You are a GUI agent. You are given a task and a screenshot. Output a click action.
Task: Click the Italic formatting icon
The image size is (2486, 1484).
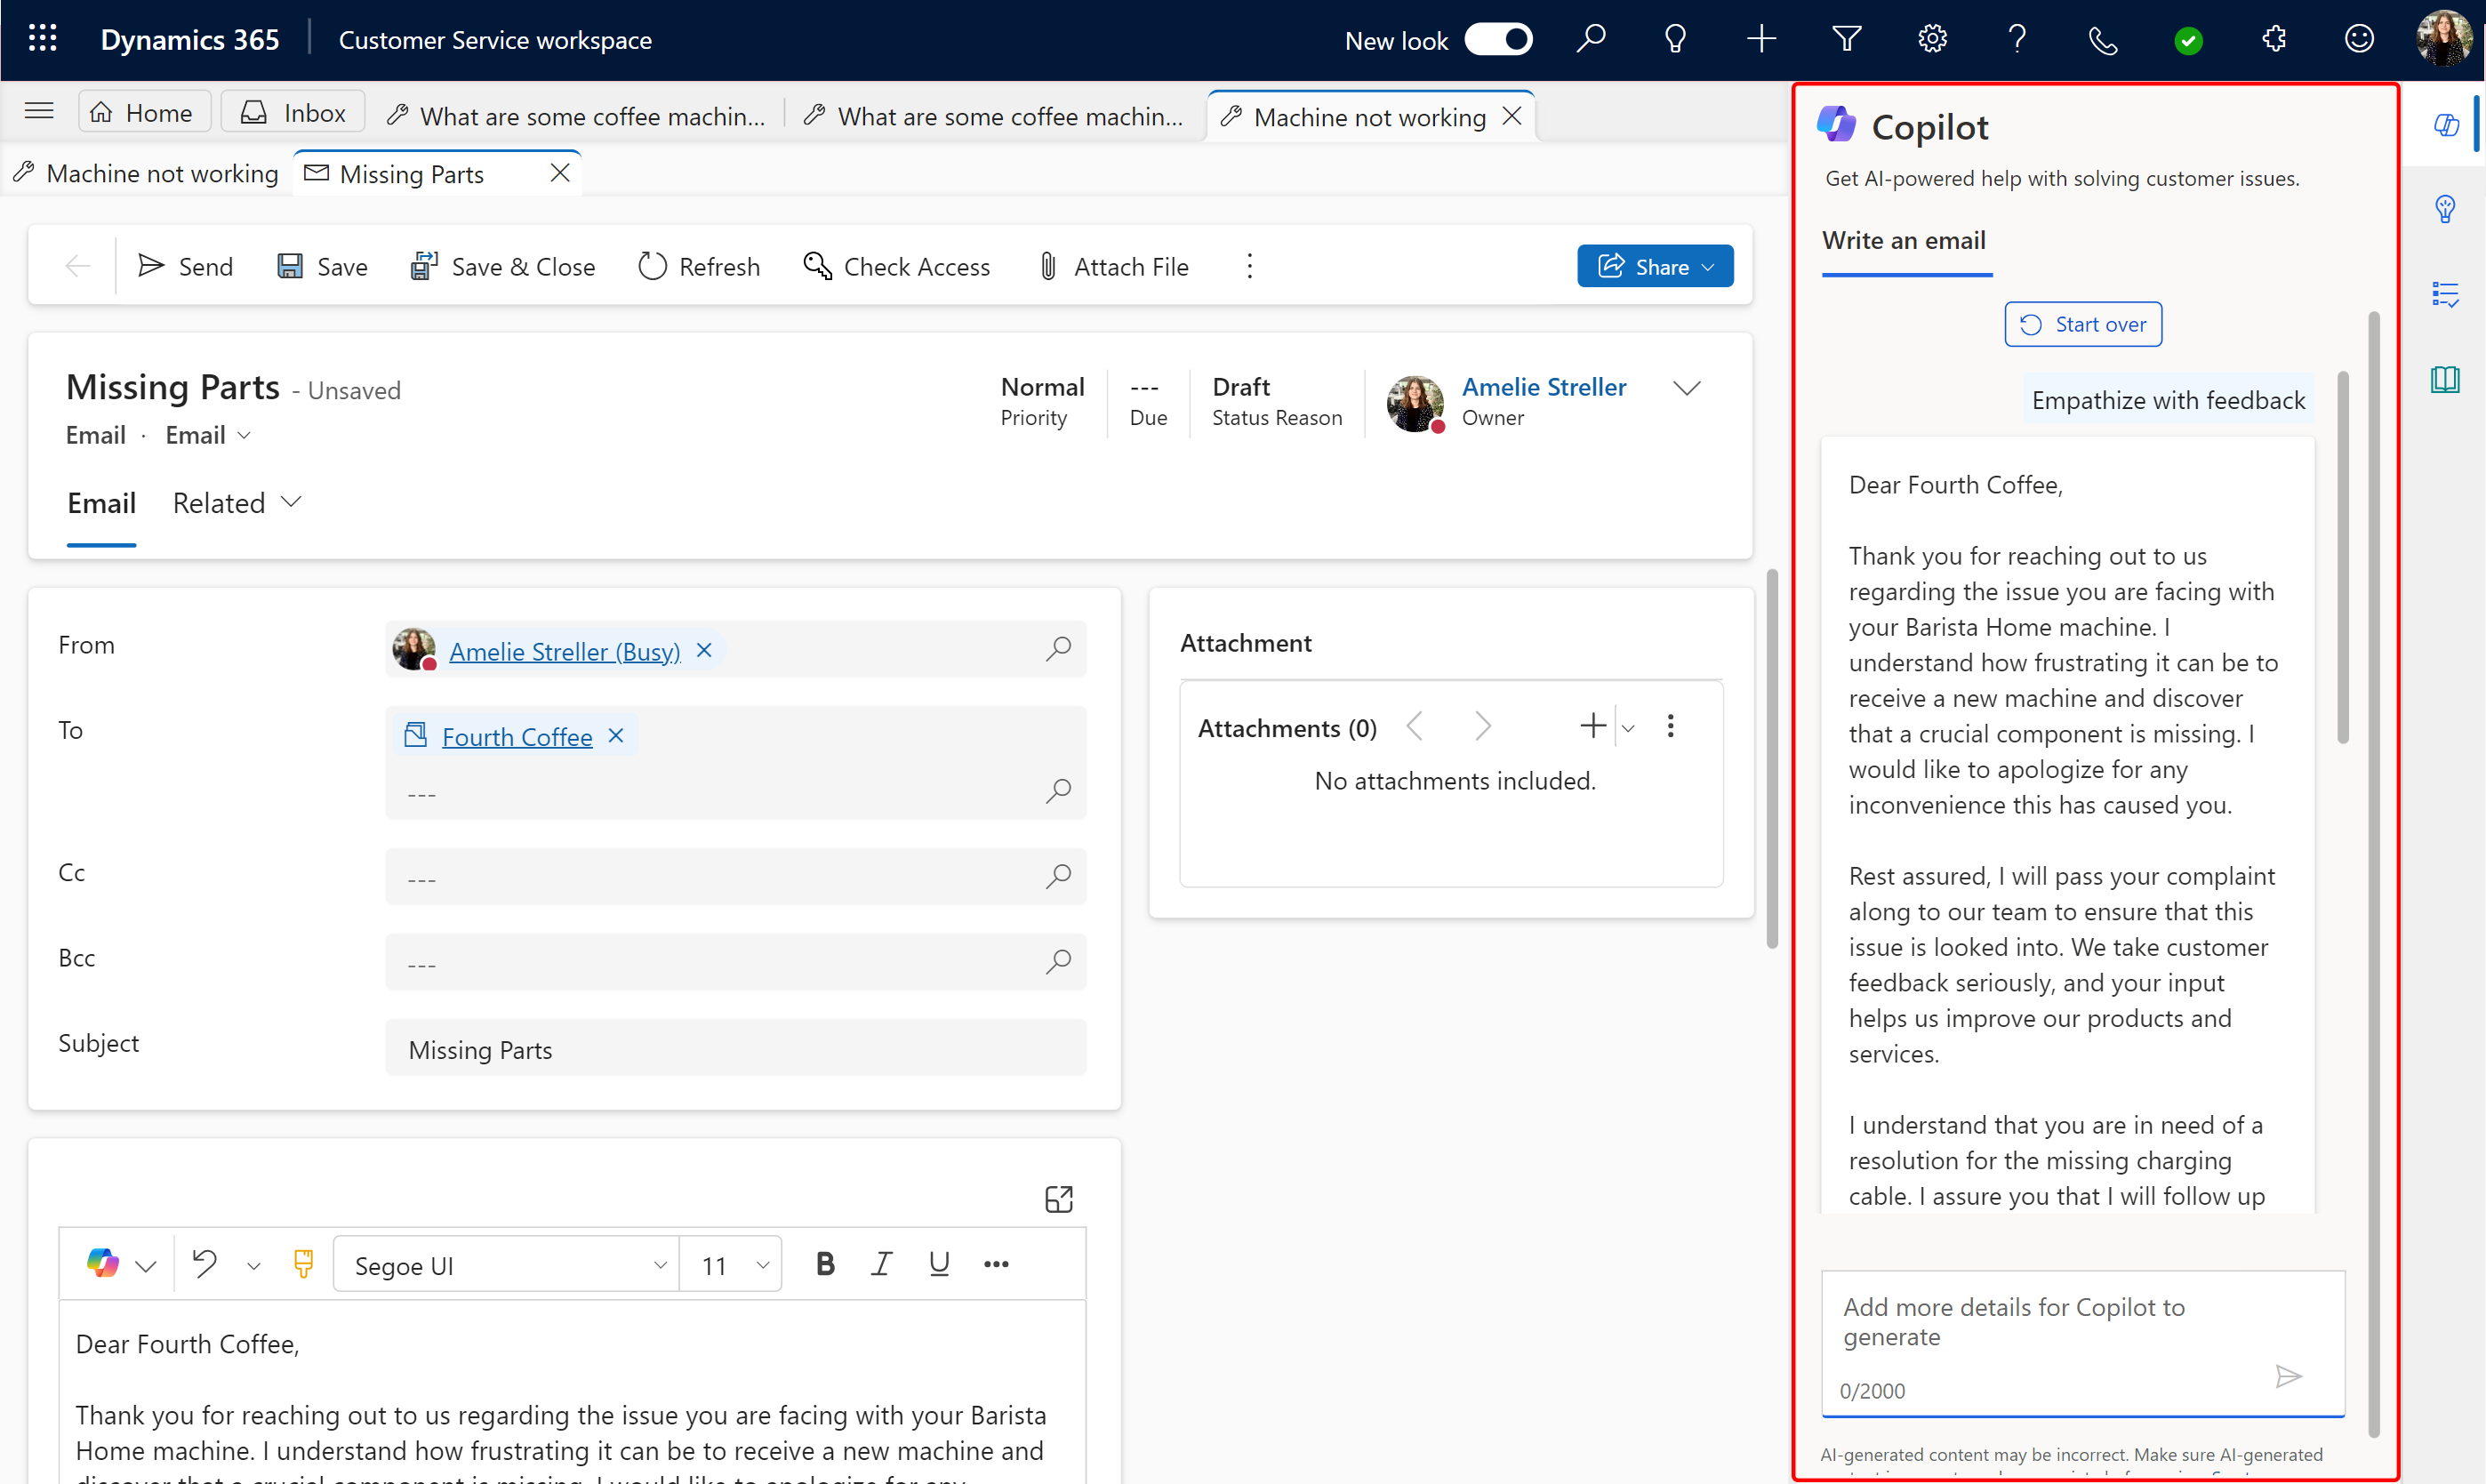point(883,1265)
